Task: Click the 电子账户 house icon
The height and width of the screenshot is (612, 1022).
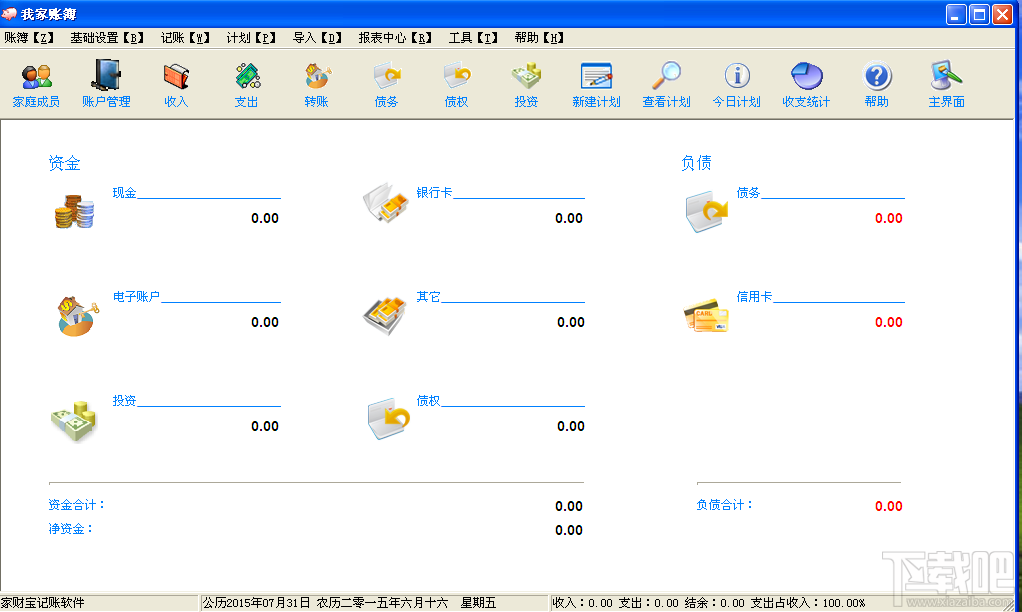Action: coord(78,316)
